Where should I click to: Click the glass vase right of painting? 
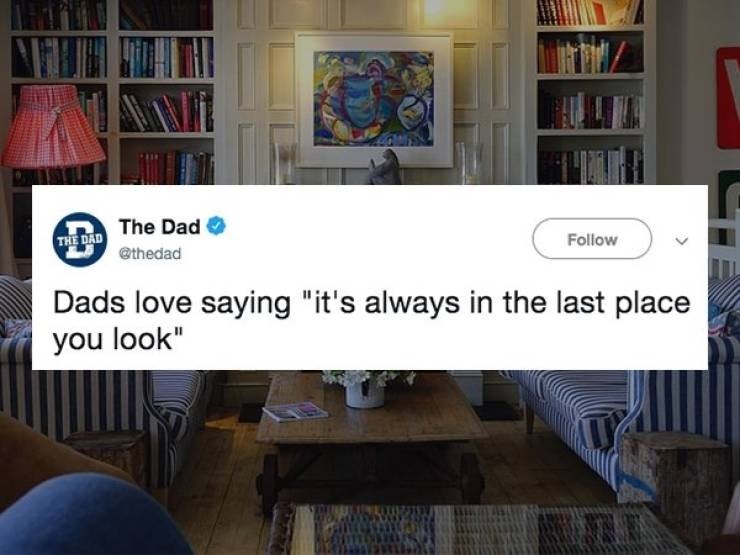coord(469,163)
